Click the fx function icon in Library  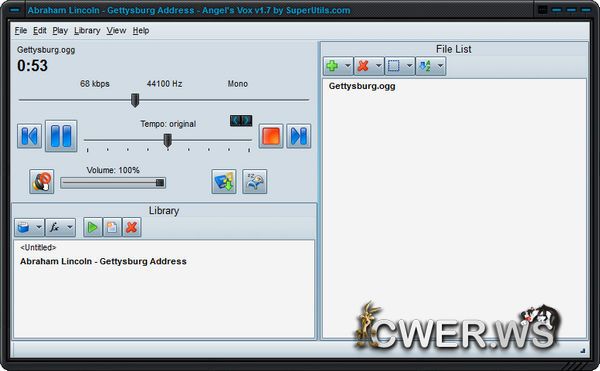pos(54,228)
